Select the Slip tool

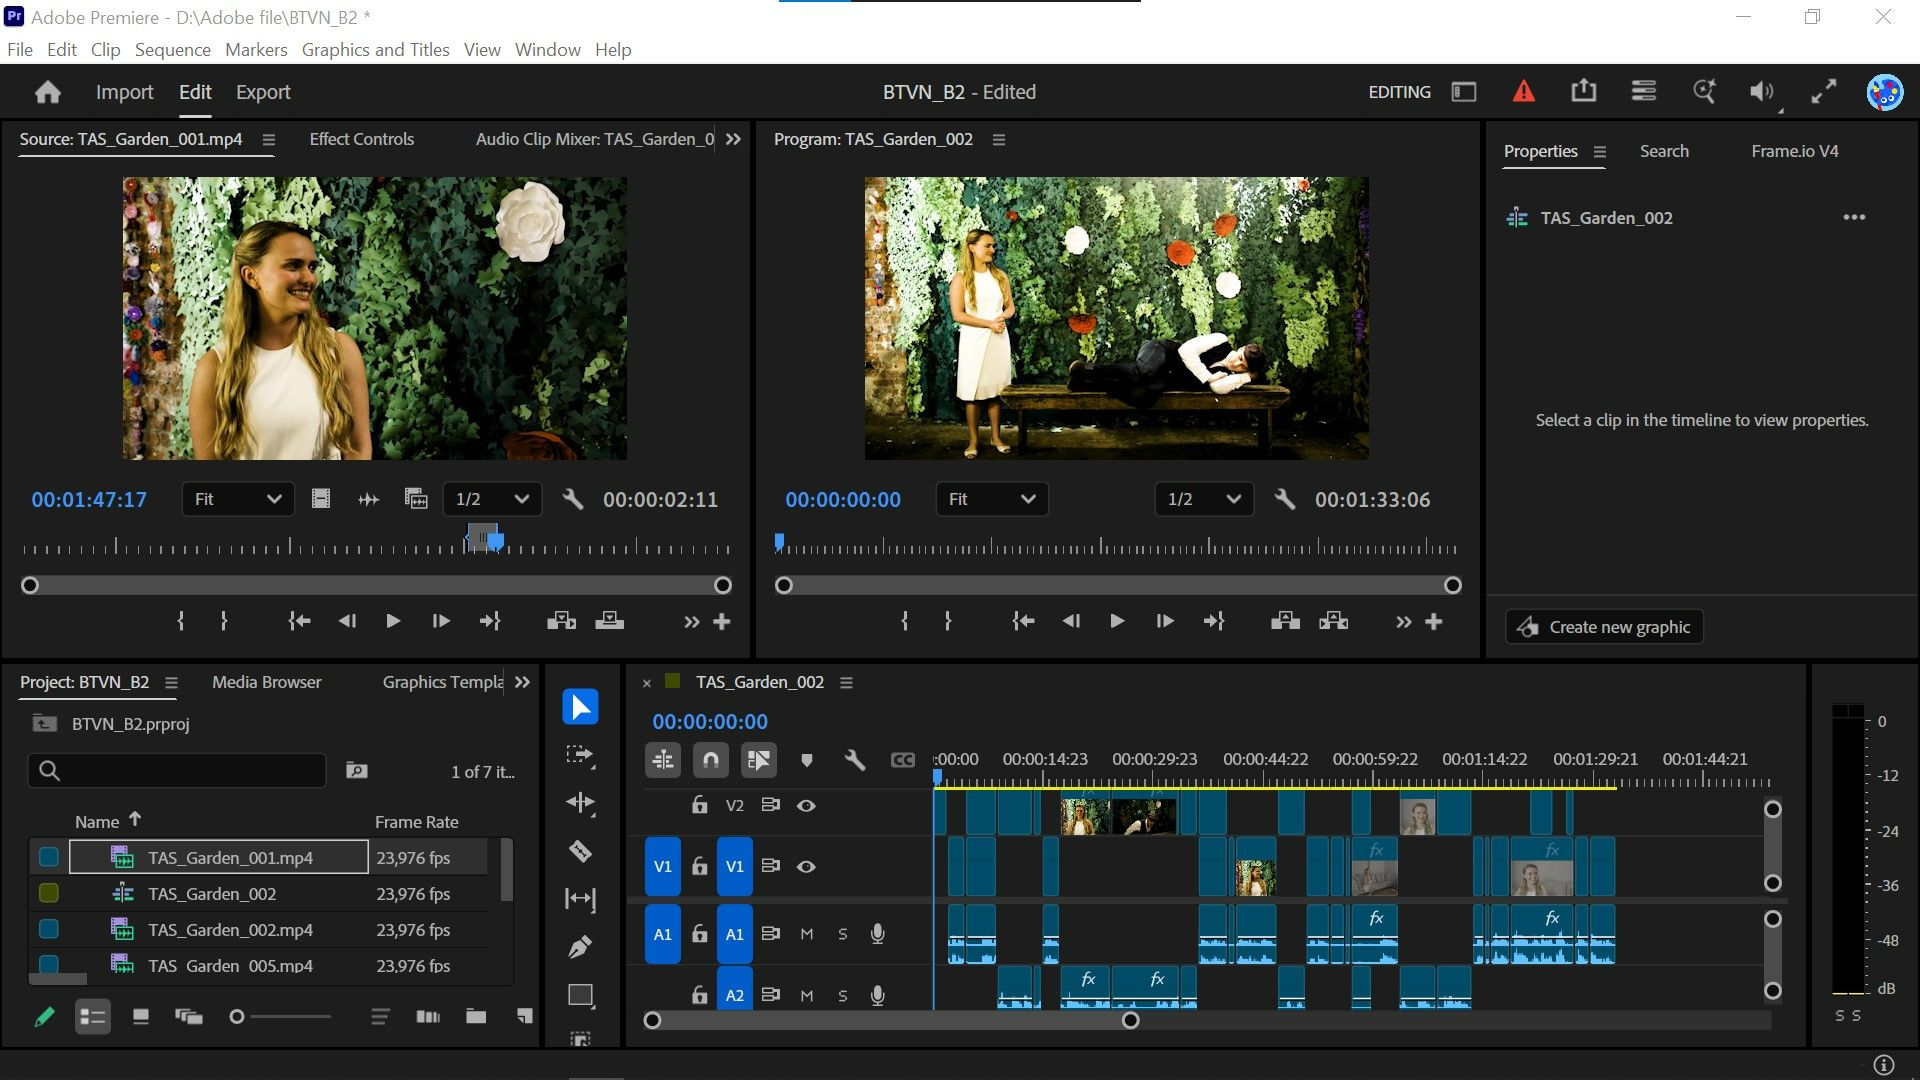(x=580, y=899)
